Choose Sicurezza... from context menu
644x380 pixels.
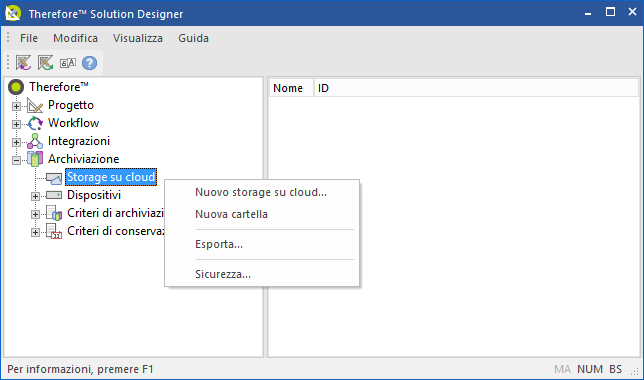coord(262,274)
